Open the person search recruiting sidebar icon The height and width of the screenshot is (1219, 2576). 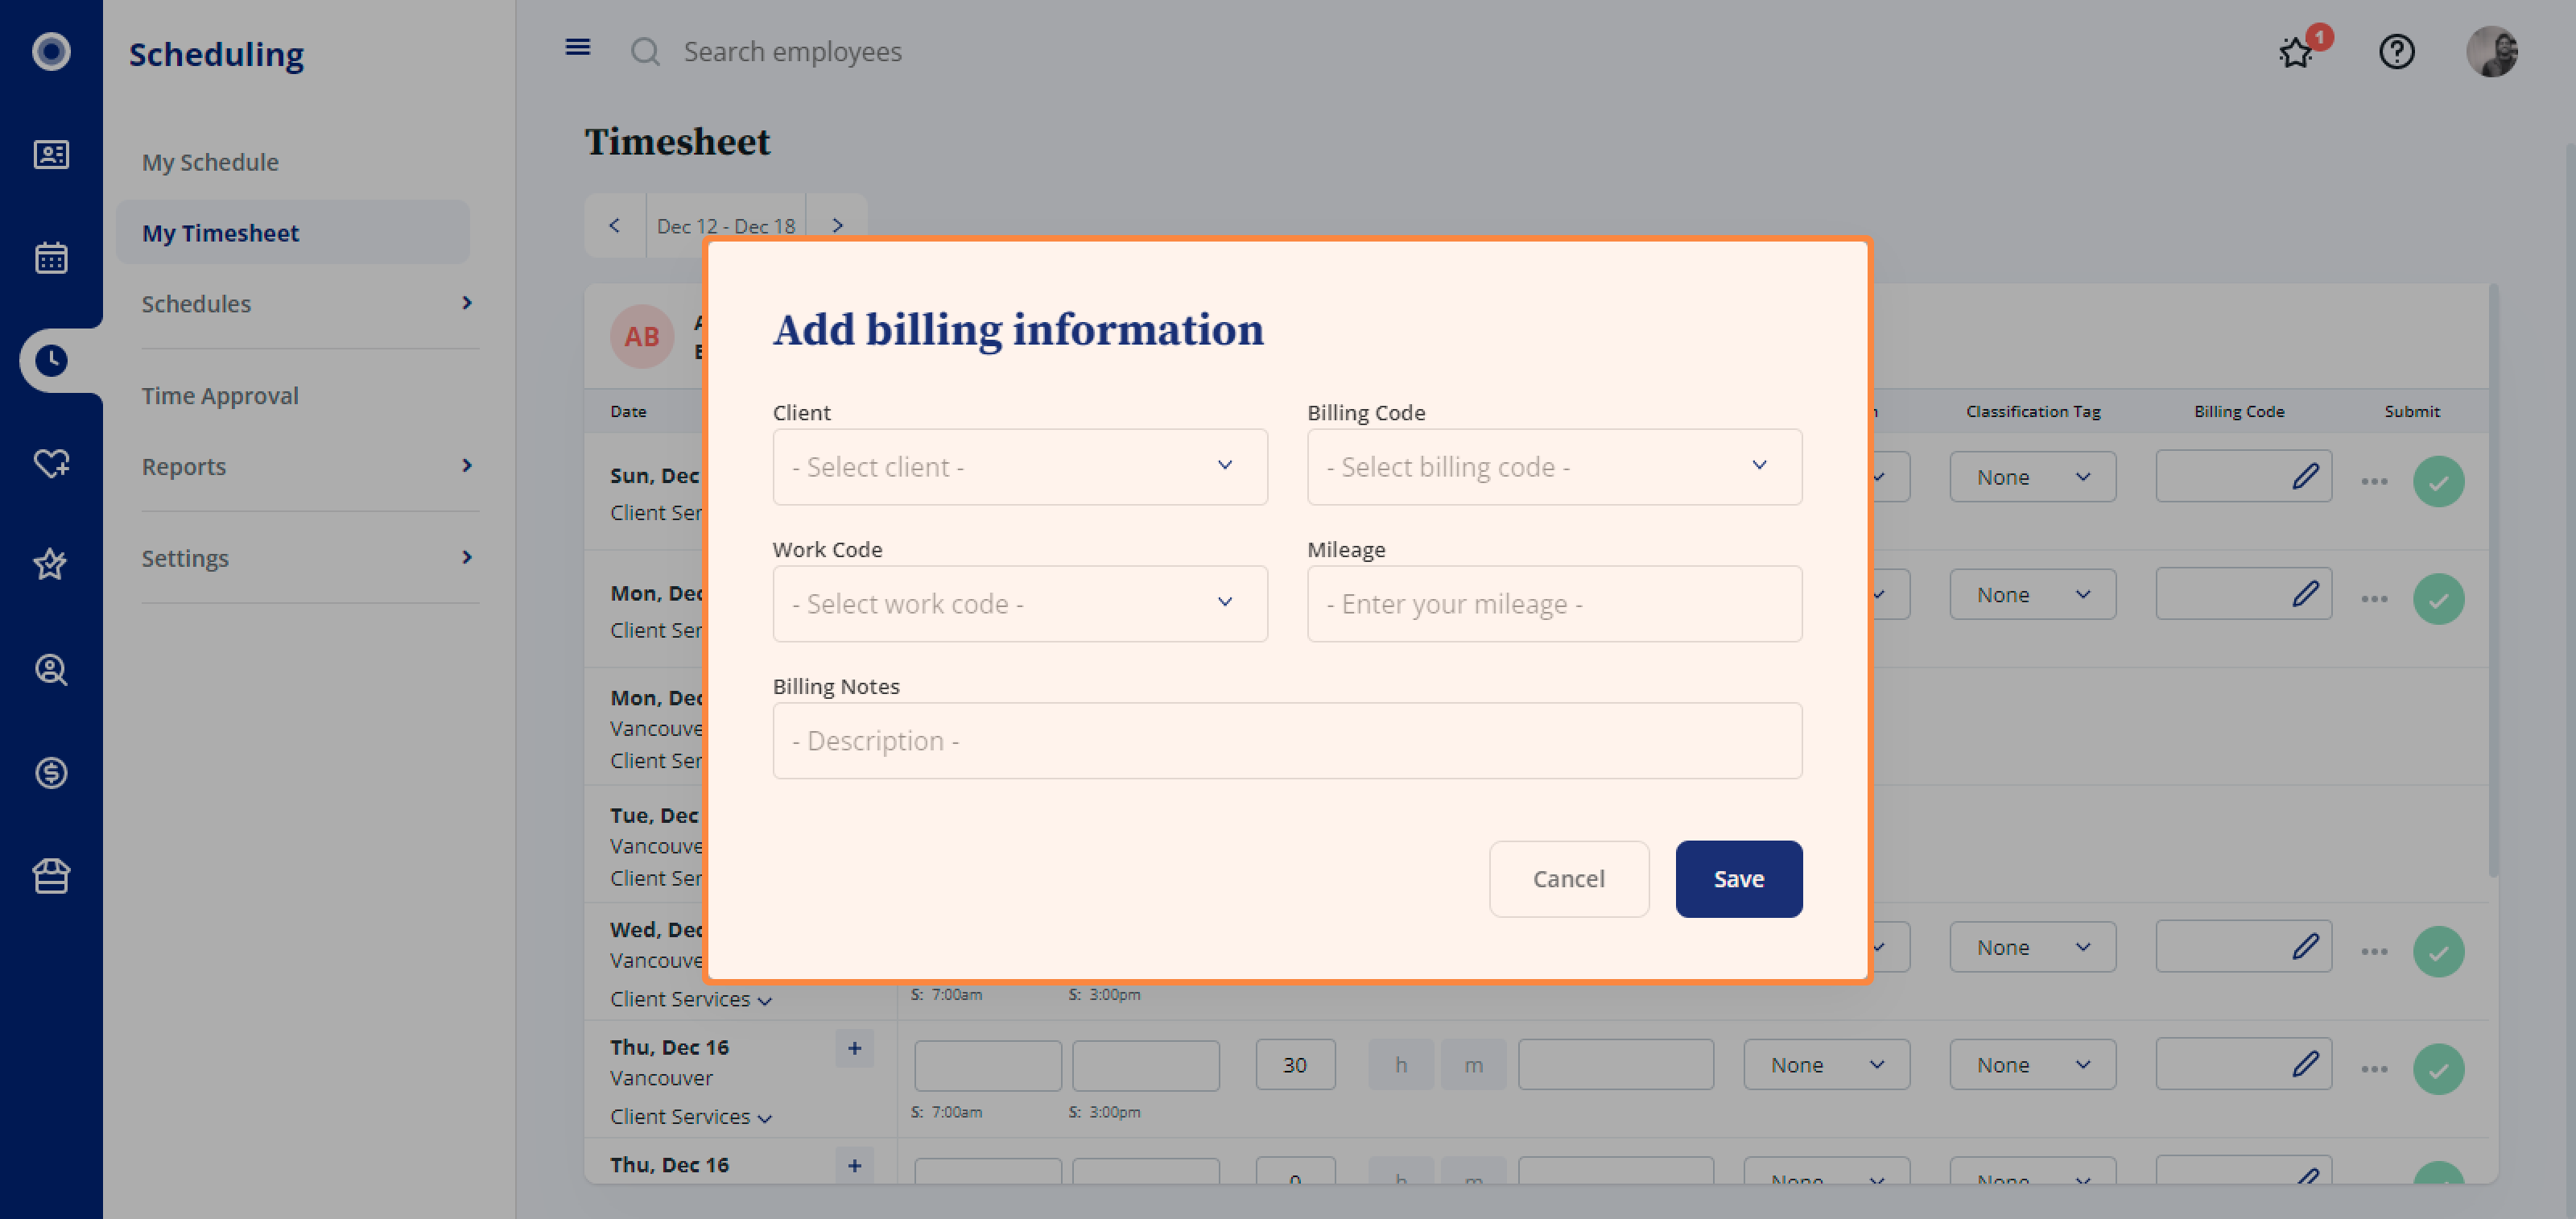(x=51, y=669)
